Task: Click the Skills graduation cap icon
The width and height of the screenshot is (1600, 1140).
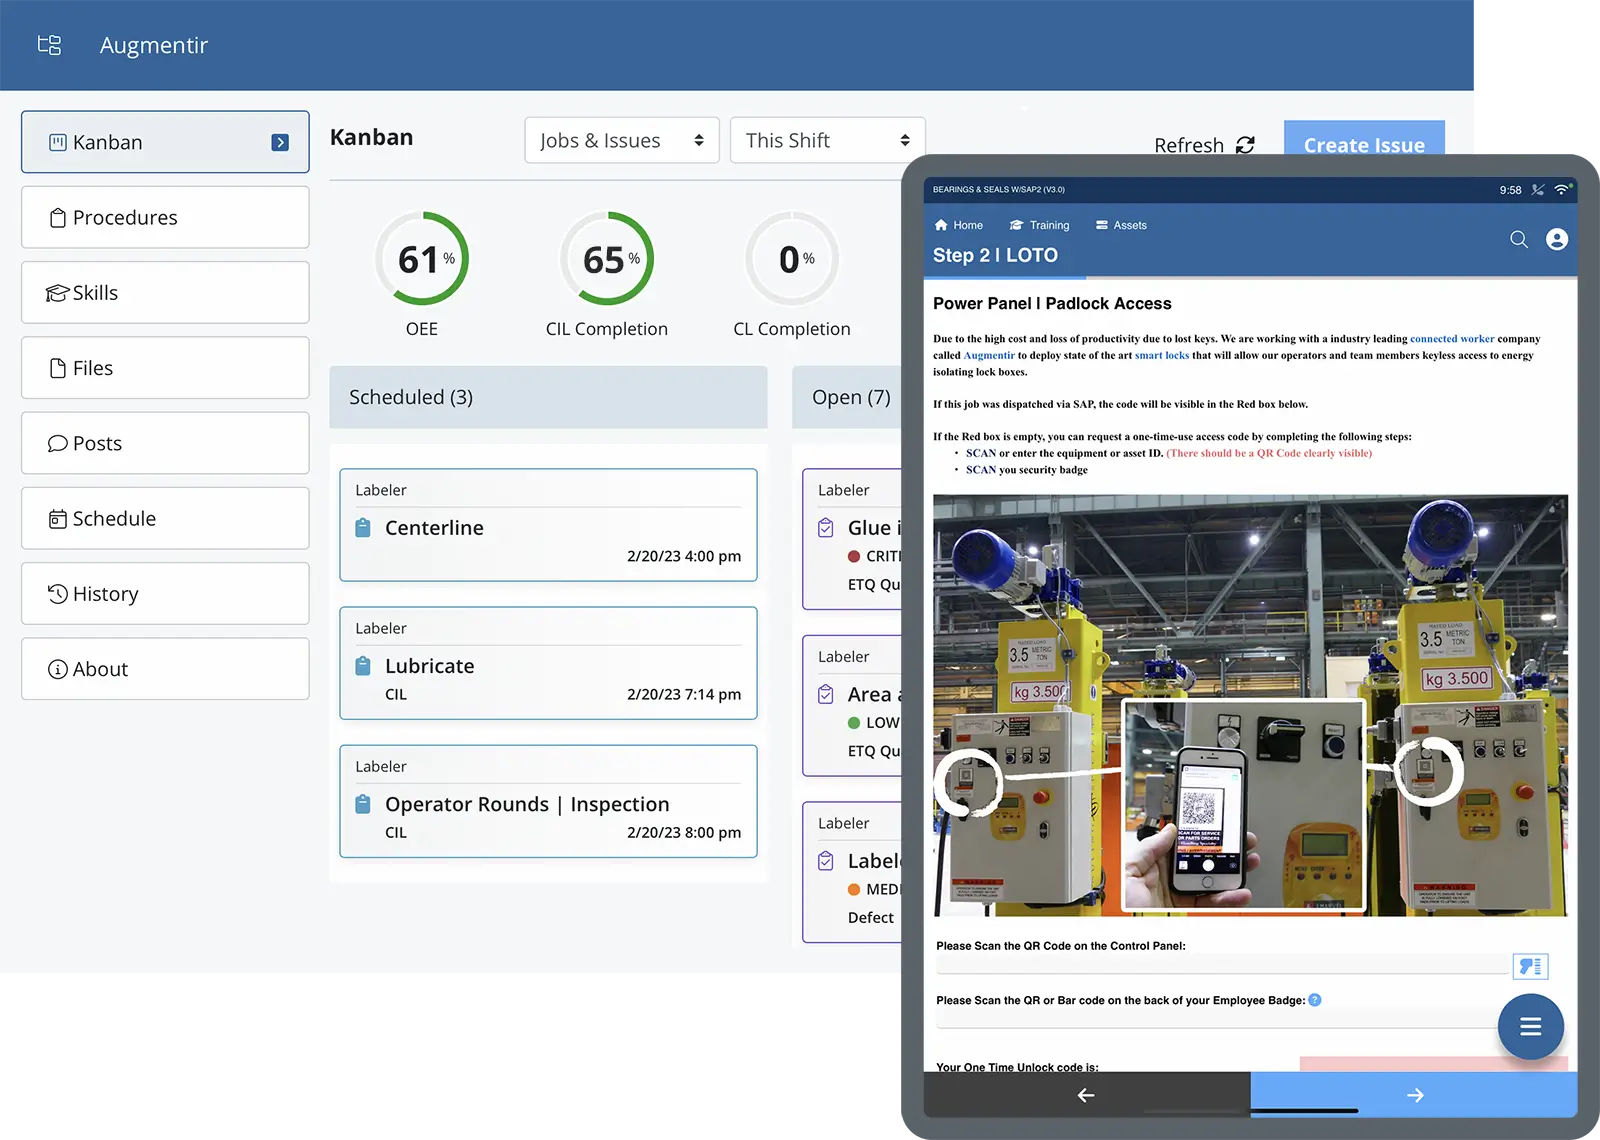Action: [x=57, y=293]
